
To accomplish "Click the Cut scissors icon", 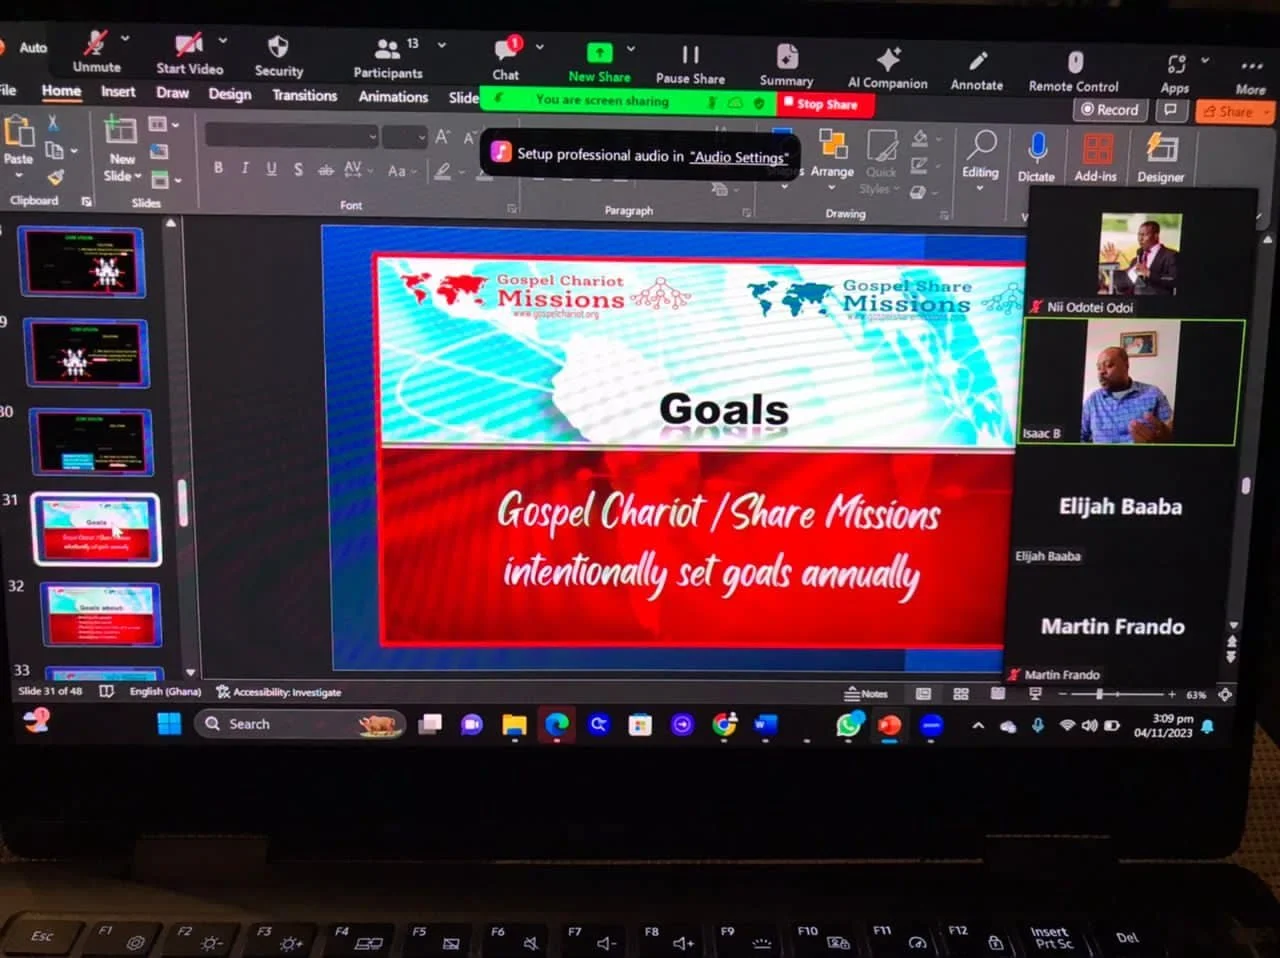I will (x=53, y=123).
